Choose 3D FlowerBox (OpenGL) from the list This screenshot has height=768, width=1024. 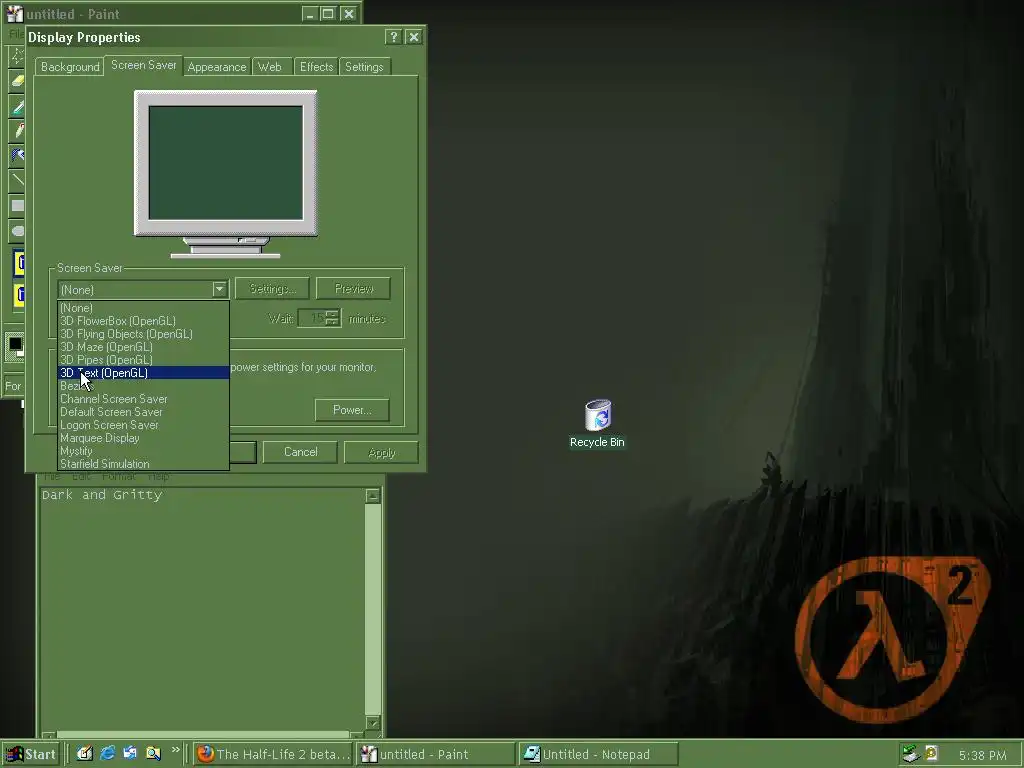pyautogui.click(x=144, y=321)
